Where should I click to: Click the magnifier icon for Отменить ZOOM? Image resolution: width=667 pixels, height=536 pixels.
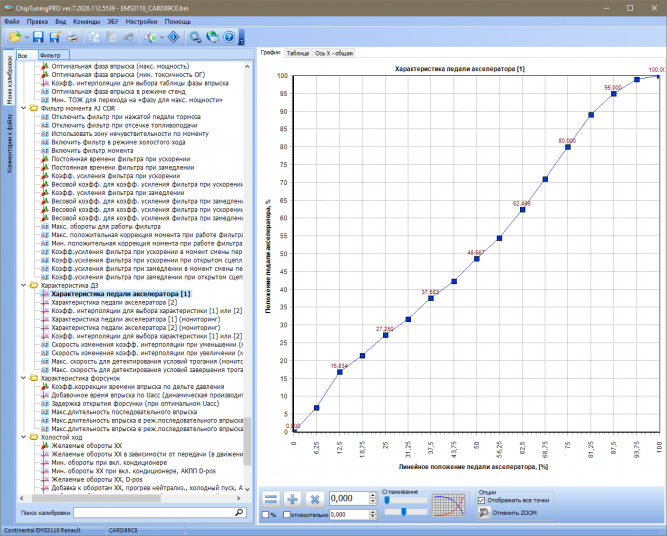pos(484,512)
